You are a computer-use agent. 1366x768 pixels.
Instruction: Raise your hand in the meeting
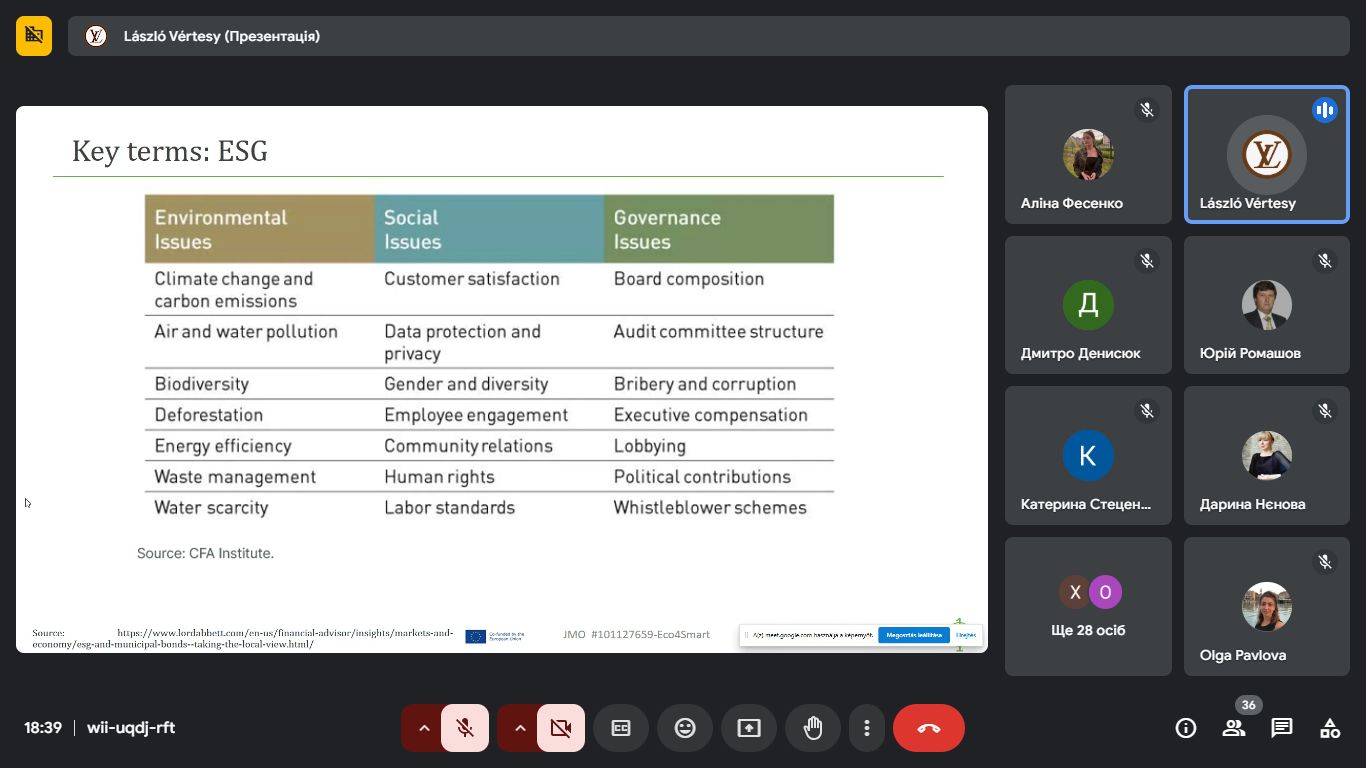point(813,728)
